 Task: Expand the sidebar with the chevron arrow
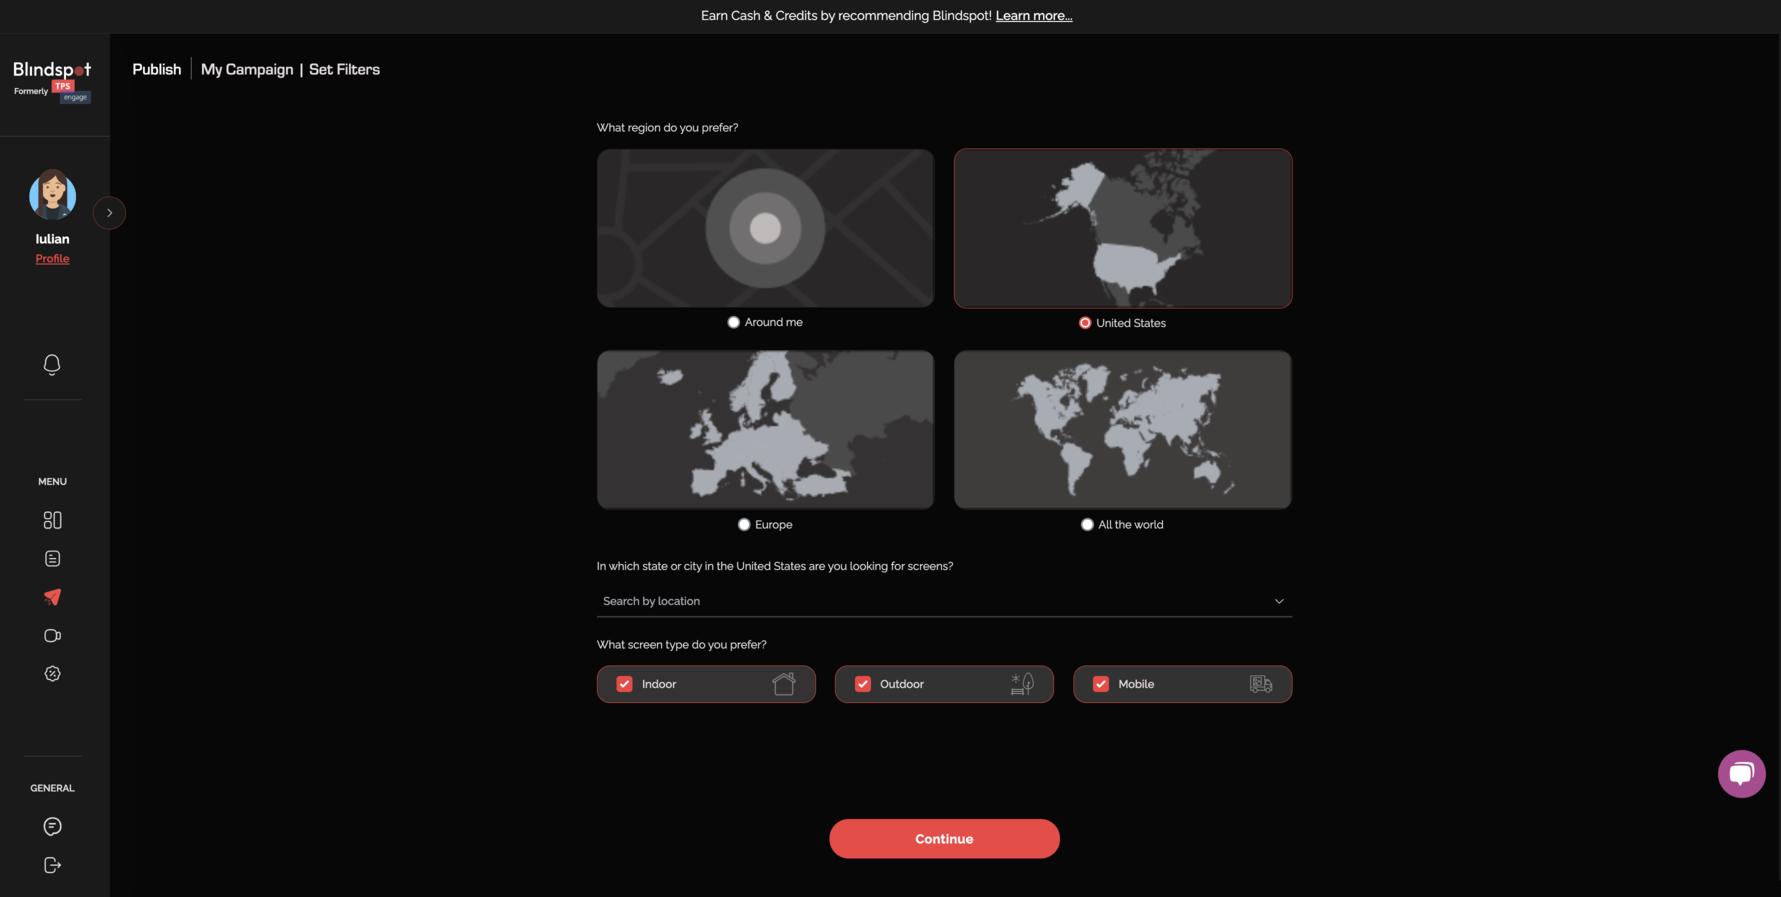point(109,213)
